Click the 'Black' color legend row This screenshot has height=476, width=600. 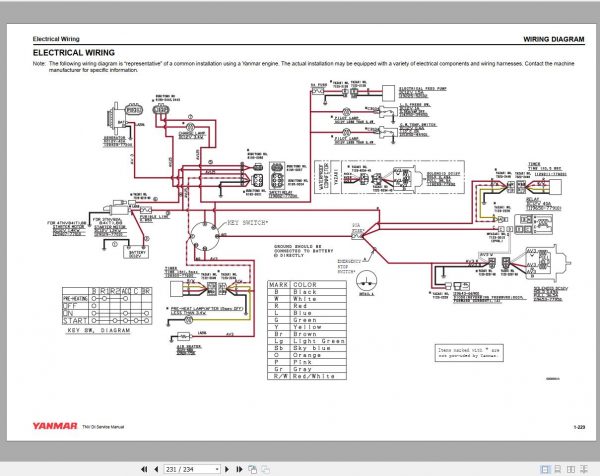coord(307,292)
